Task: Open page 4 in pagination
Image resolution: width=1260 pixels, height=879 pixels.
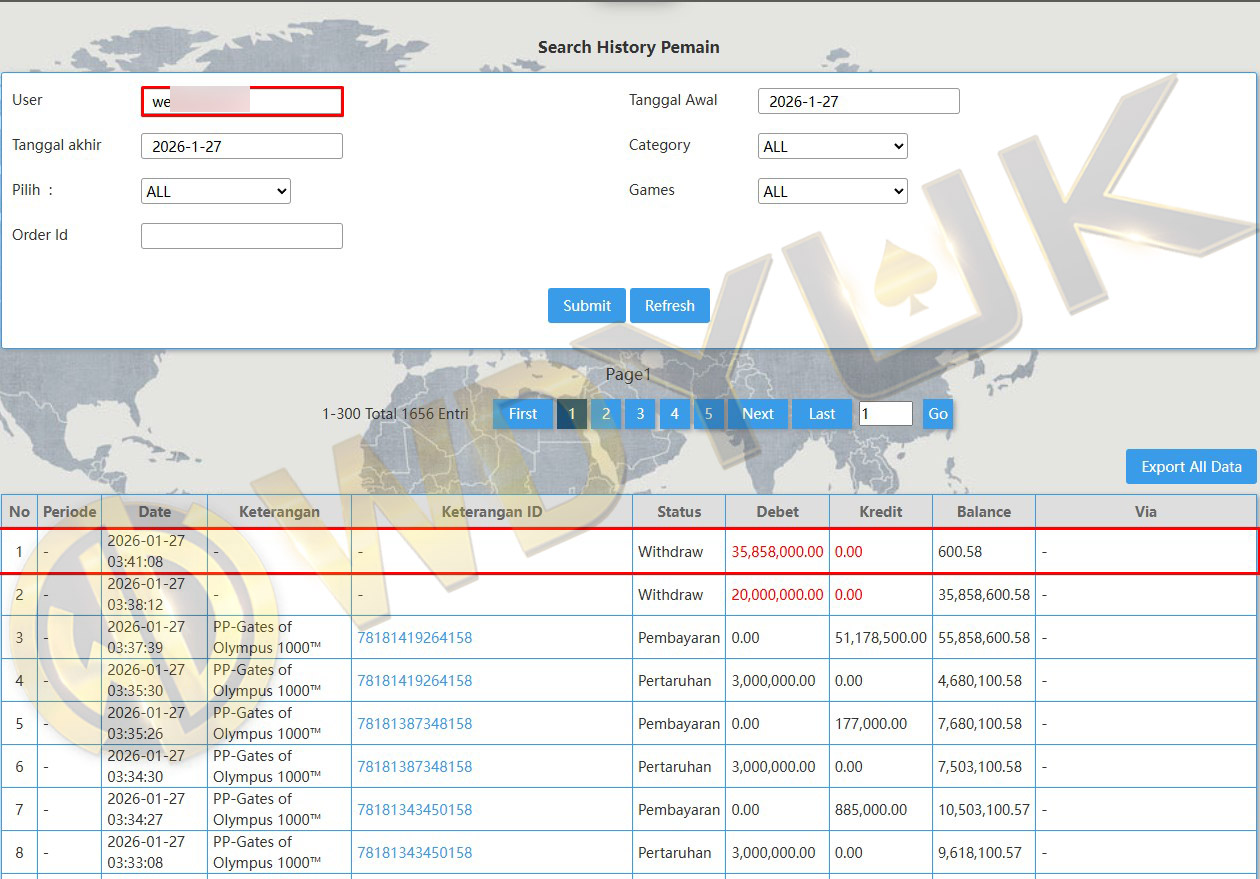Action: (674, 414)
